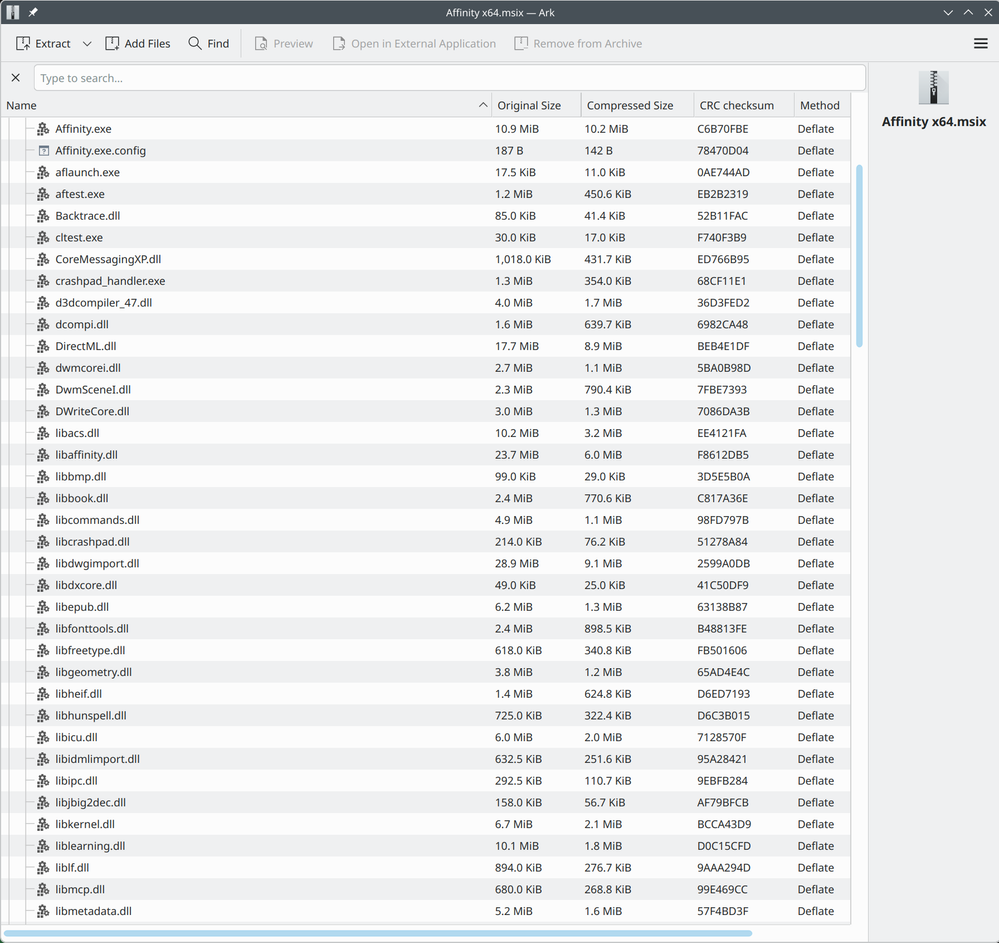The image size is (999, 943).
Task: Click the libbook.dll file icon
Action: click(43, 498)
